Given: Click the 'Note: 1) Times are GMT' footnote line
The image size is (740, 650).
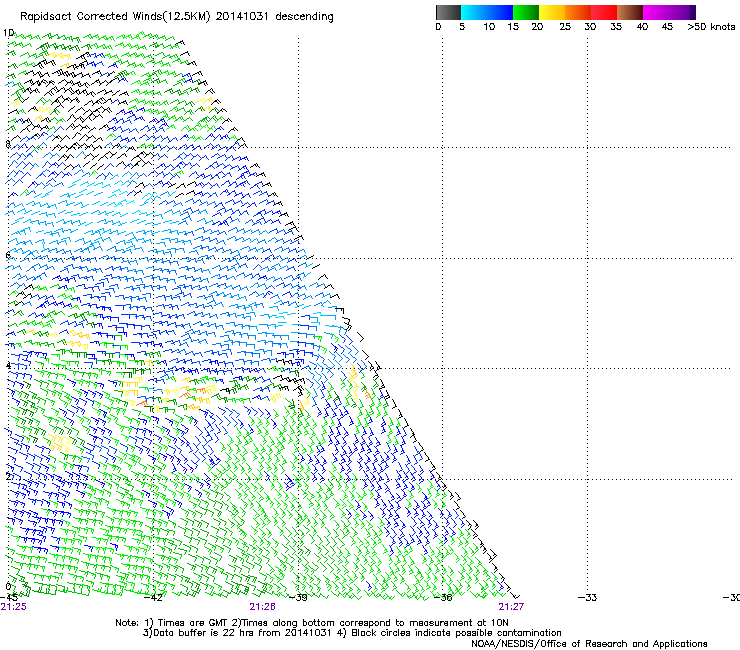Looking at the screenshot, I should pyautogui.click(x=311, y=623).
